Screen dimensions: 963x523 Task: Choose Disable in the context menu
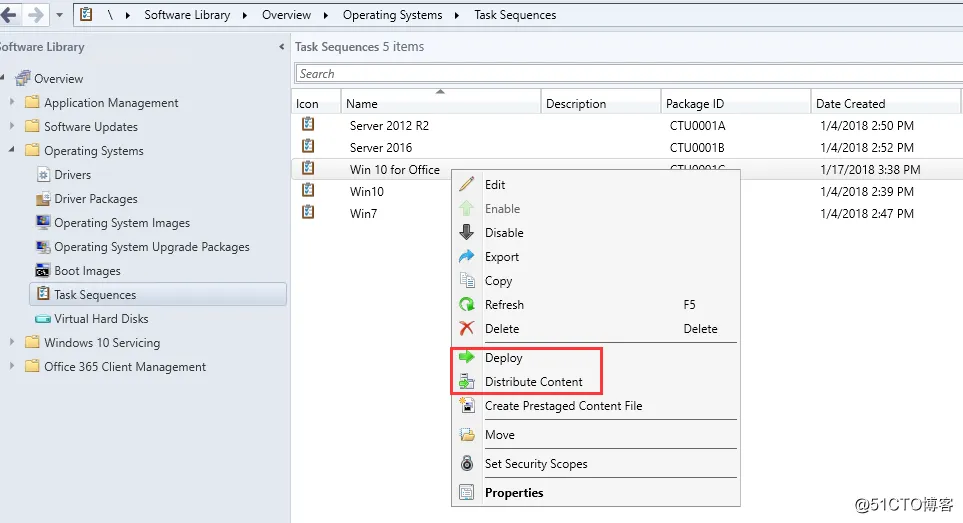[504, 232]
